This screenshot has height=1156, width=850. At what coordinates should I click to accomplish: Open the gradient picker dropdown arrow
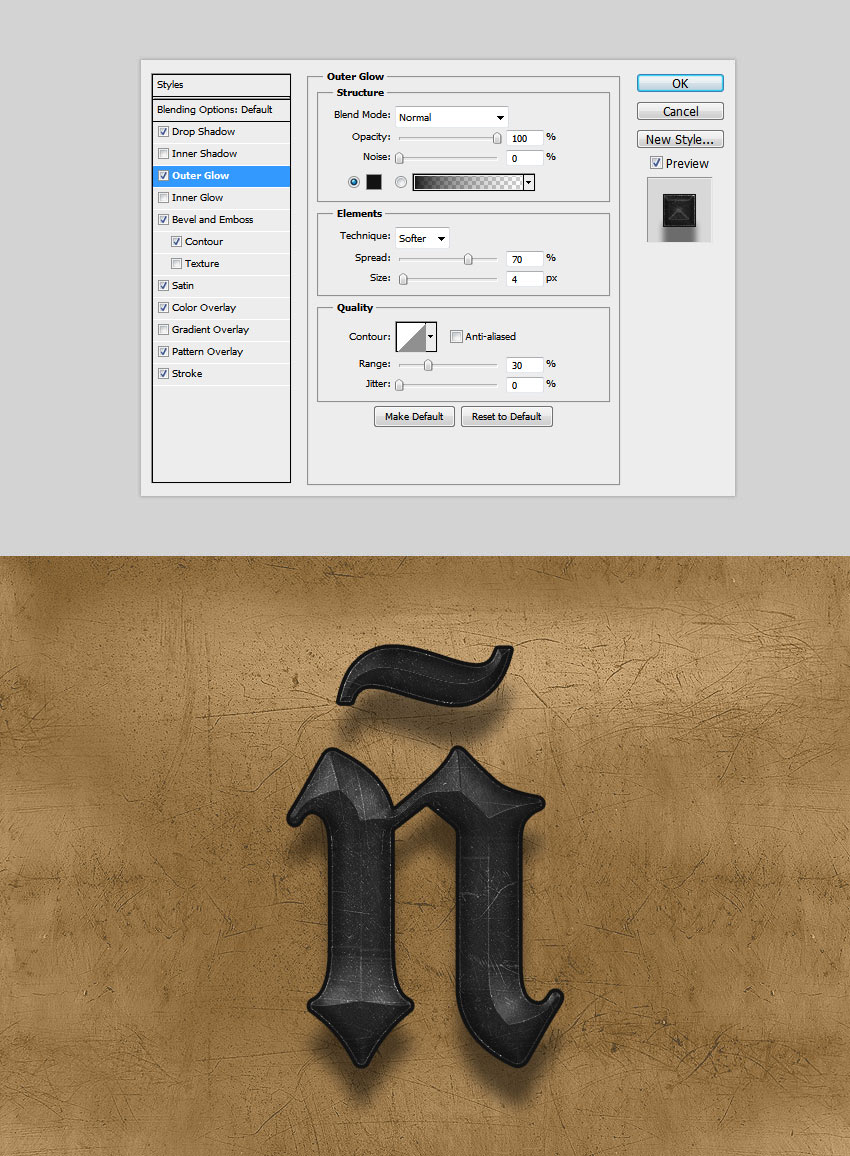[529, 182]
